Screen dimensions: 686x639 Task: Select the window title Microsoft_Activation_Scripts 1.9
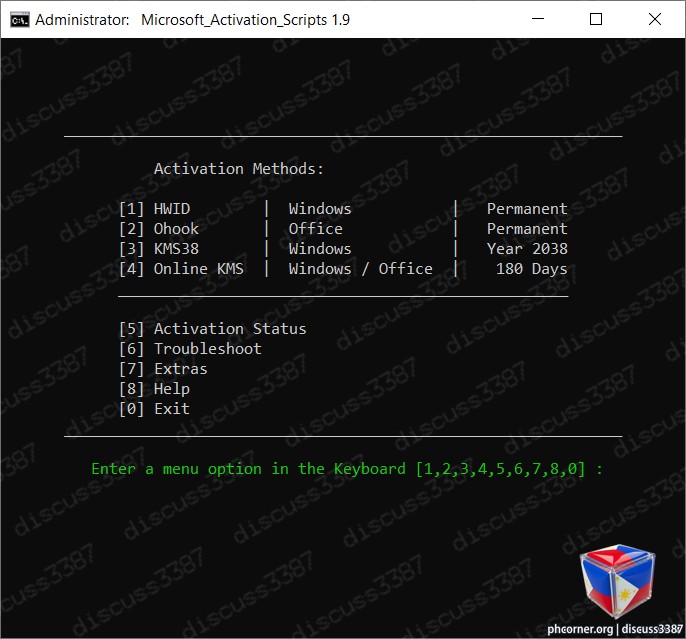coord(245,20)
